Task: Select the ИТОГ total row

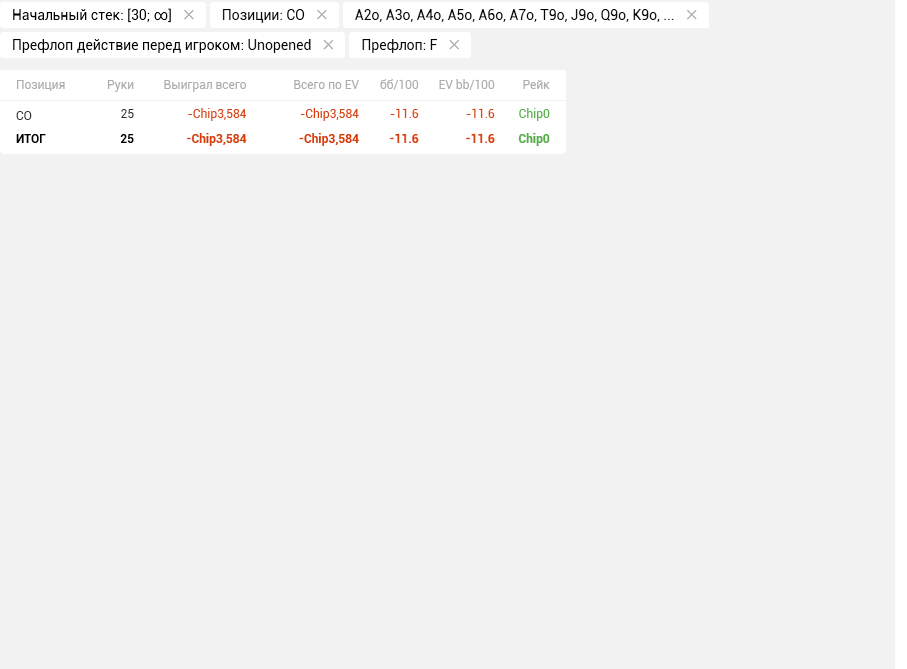Action: tap(283, 139)
